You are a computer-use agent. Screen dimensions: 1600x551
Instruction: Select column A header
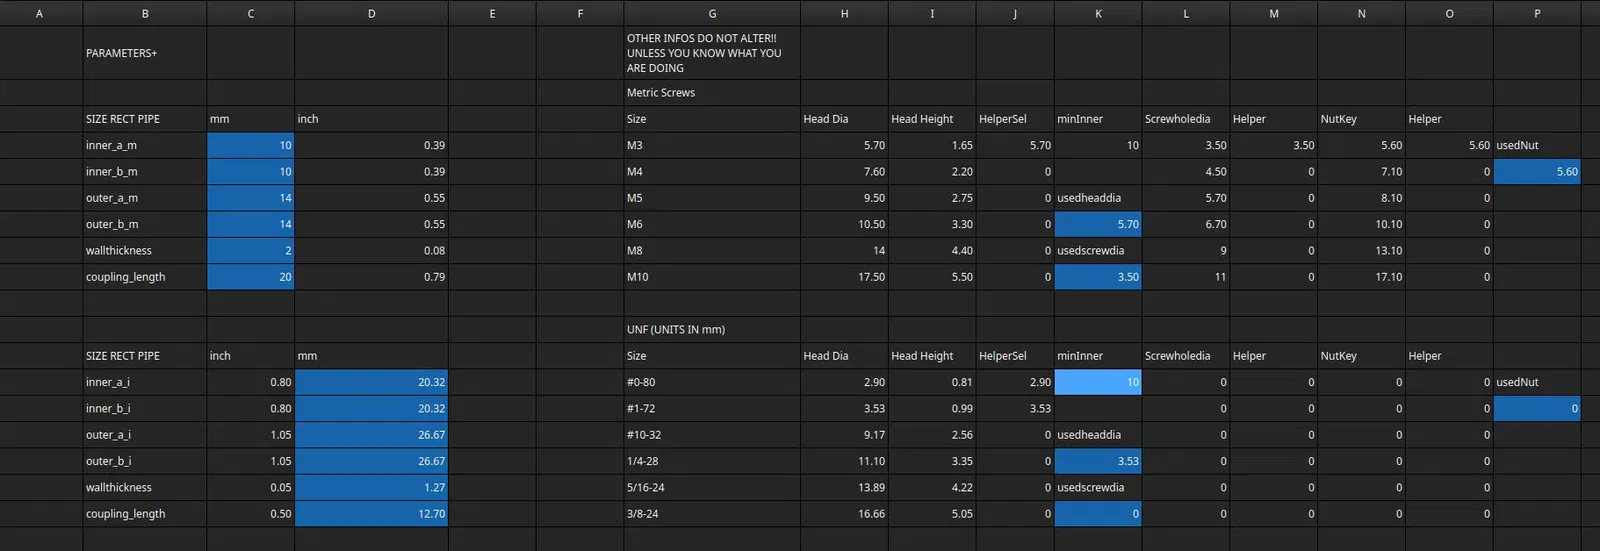[39, 14]
